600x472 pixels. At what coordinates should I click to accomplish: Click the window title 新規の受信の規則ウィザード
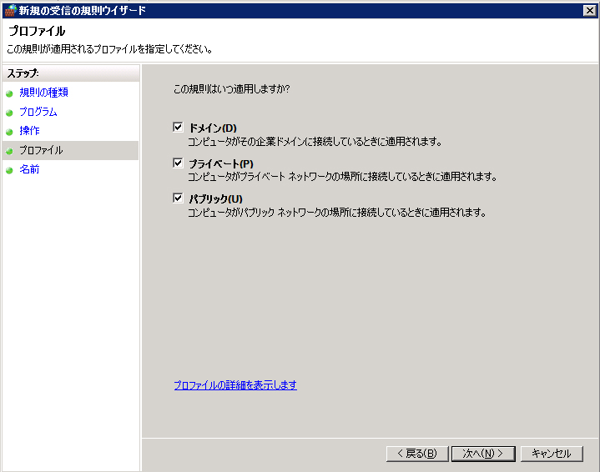[82, 10]
